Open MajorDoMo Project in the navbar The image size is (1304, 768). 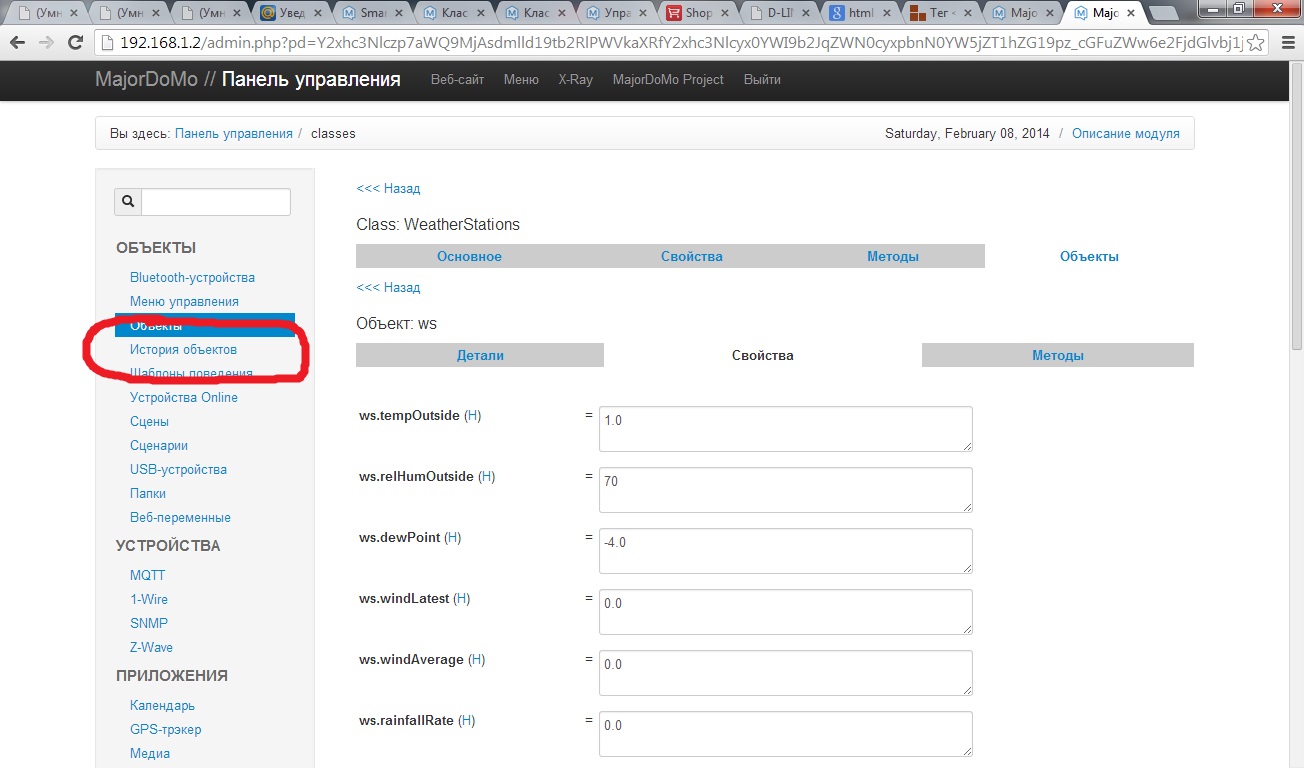[668, 80]
